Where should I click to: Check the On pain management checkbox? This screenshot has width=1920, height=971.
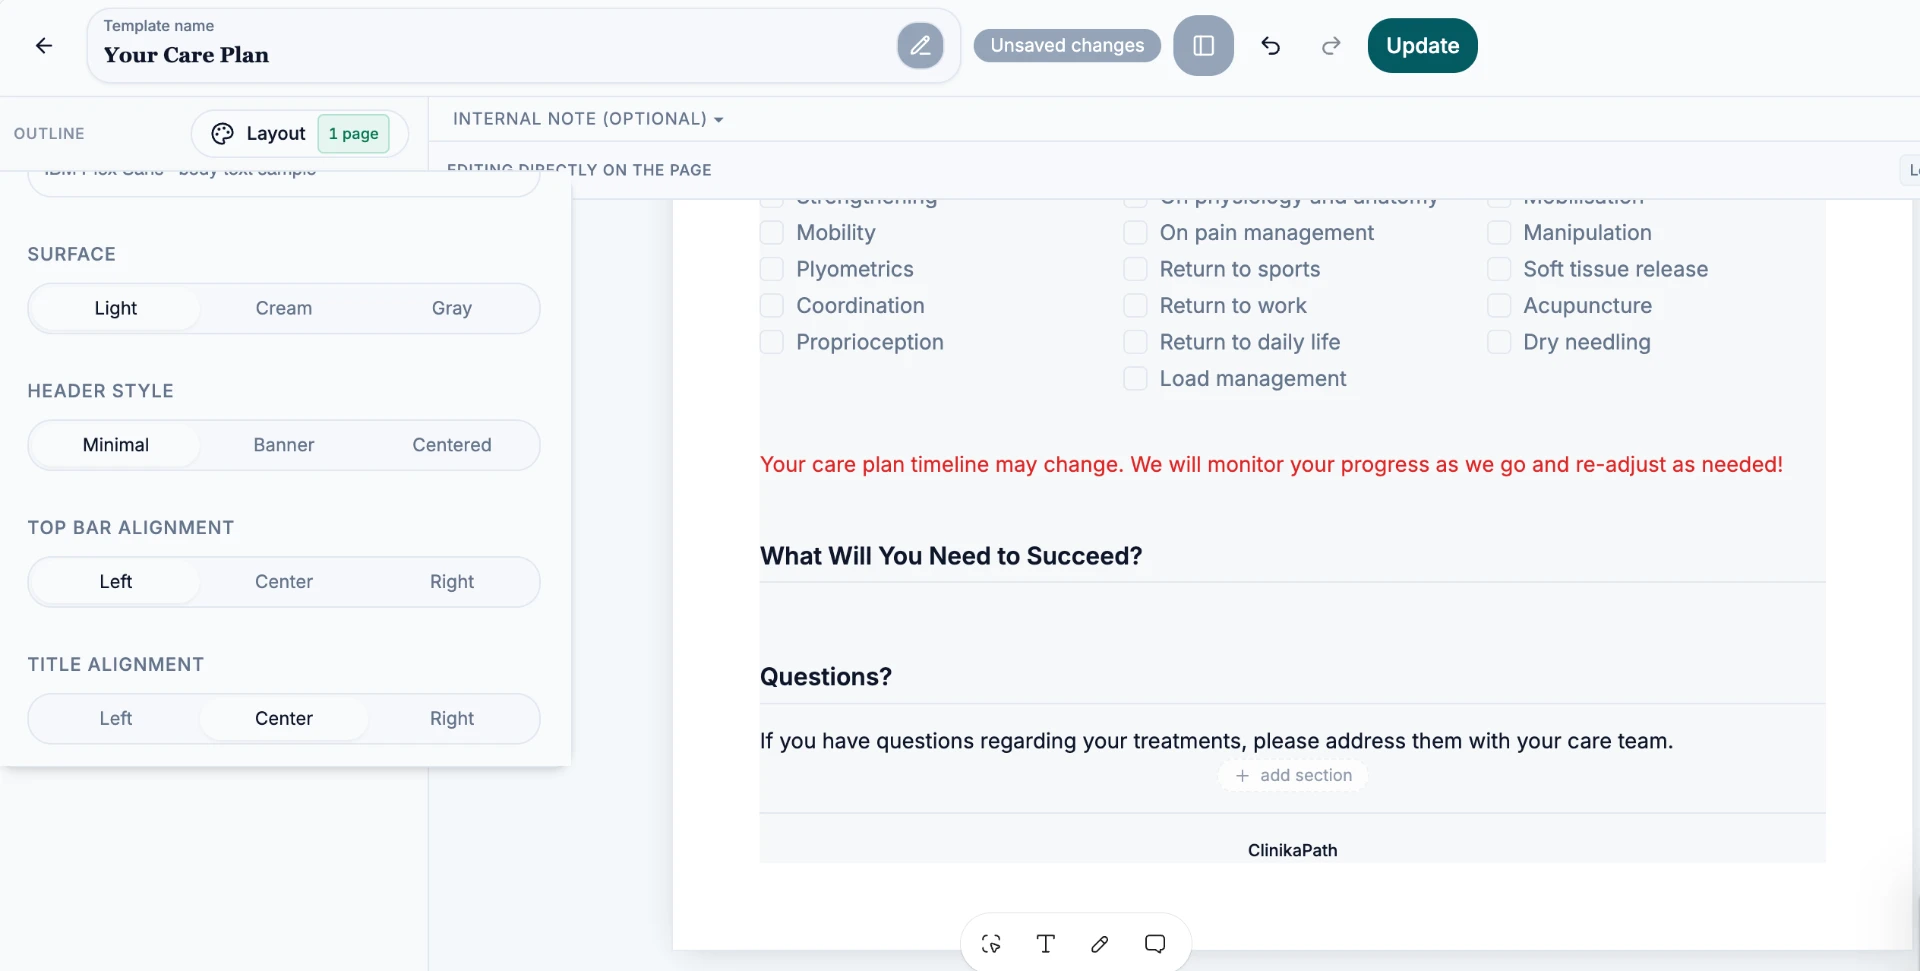click(1135, 233)
